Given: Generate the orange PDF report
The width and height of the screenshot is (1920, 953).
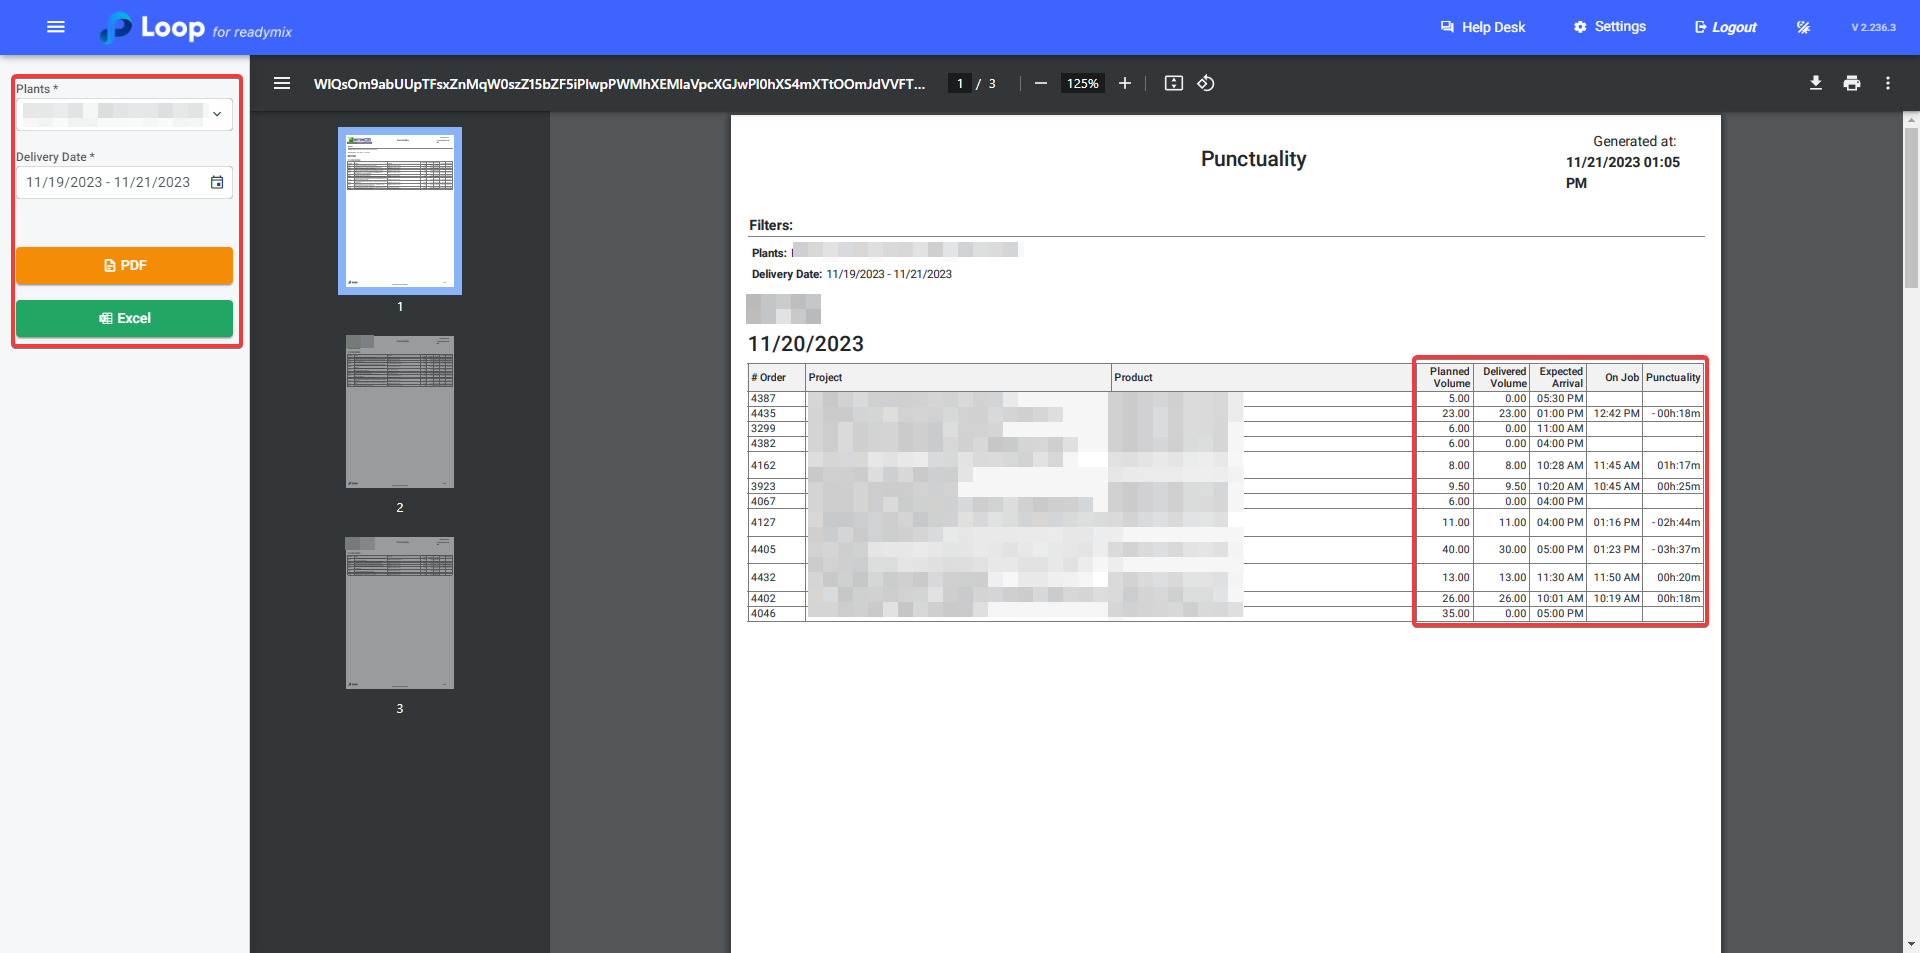Looking at the screenshot, I should click(124, 265).
